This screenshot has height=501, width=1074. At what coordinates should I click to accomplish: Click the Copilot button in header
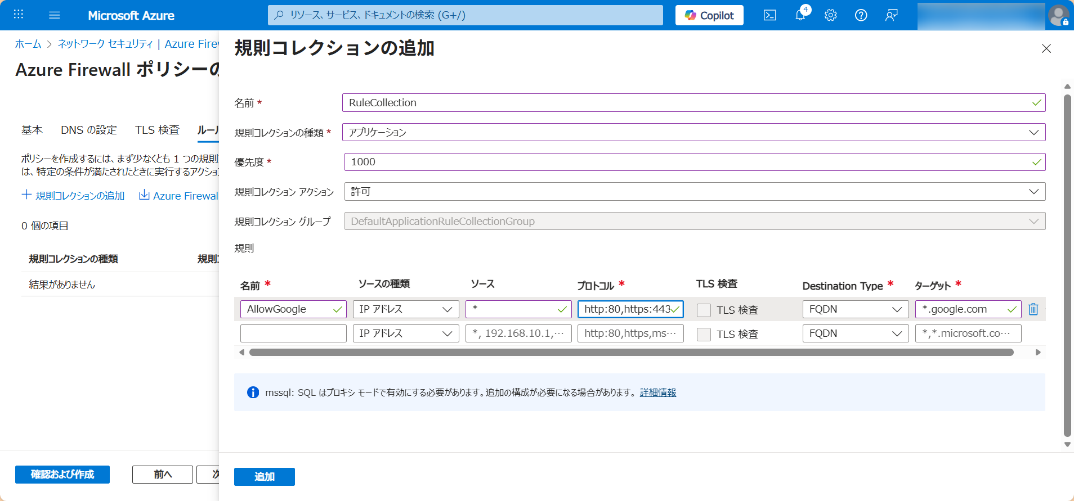[x=709, y=15]
